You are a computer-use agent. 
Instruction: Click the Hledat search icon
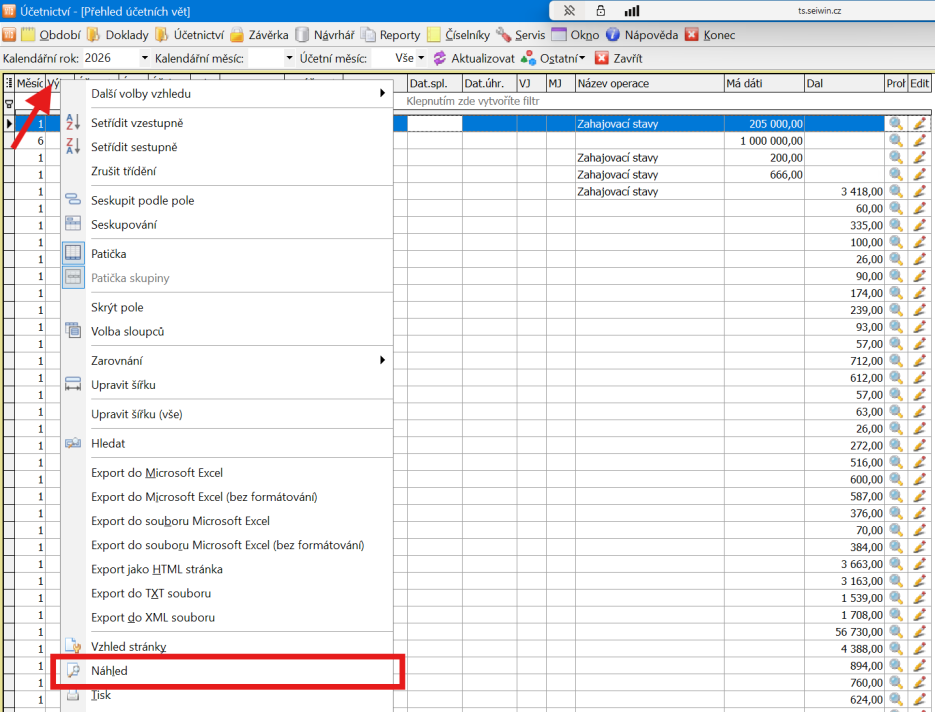[73, 442]
